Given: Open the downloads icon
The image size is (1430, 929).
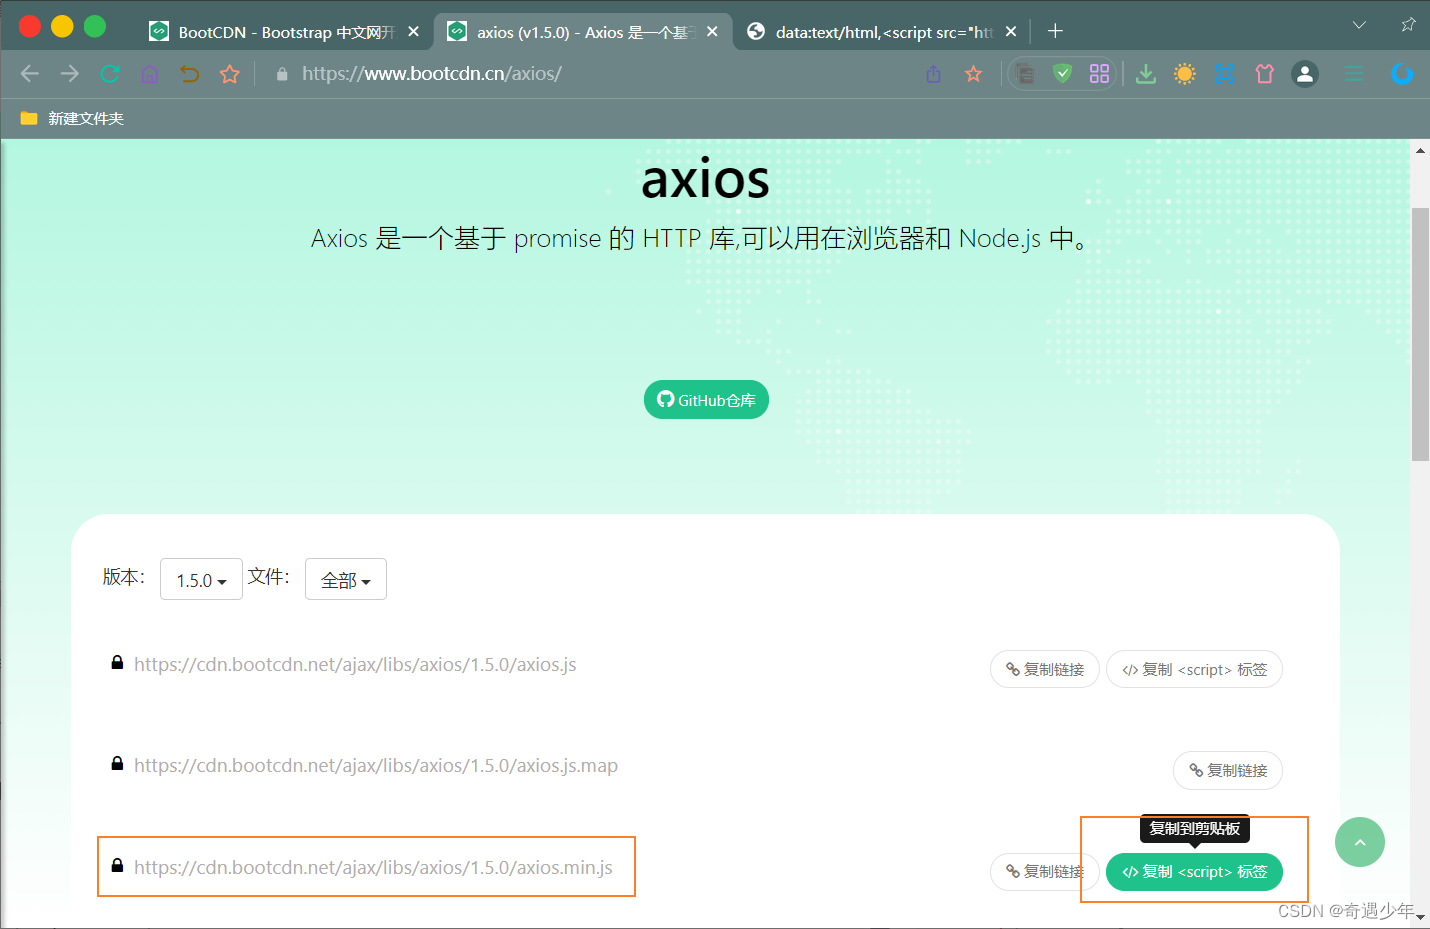Looking at the screenshot, I should 1146,74.
